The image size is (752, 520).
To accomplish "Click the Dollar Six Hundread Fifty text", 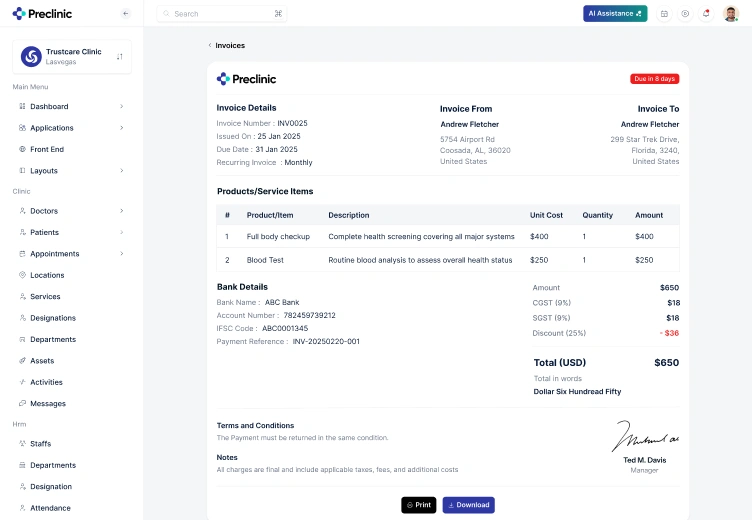I will pyautogui.click(x=577, y=391).
